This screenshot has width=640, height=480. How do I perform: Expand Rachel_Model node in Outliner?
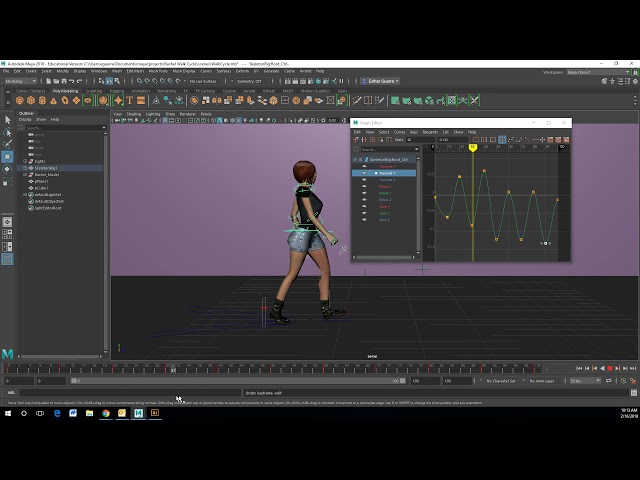25,175
